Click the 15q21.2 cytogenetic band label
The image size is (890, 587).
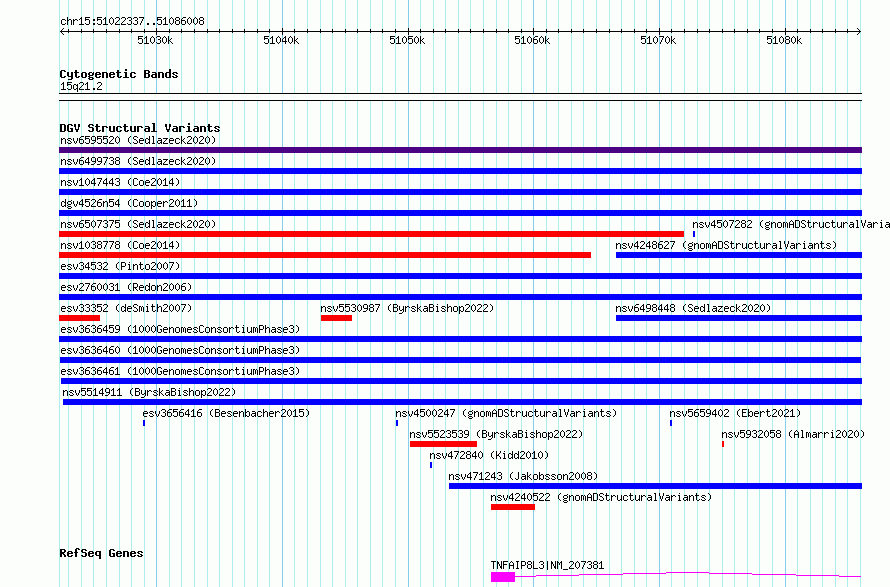point(81,86)
